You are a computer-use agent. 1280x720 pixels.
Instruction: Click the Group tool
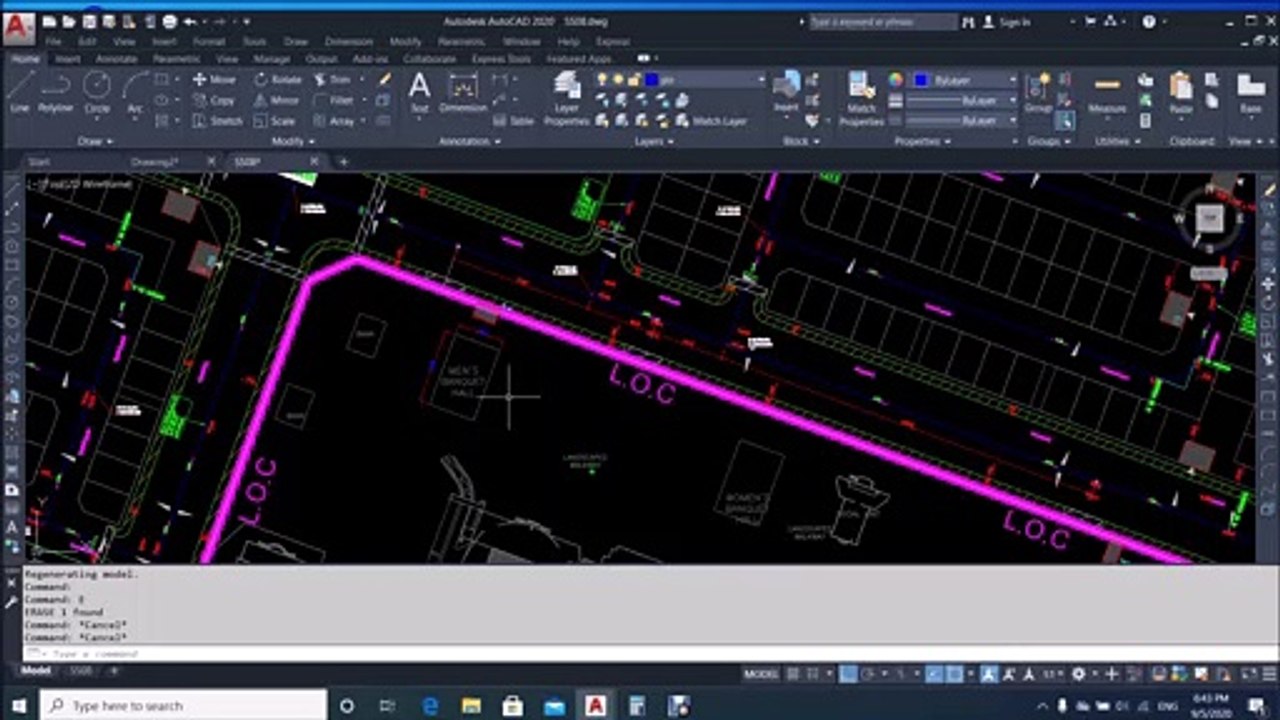coord(1038,92)
